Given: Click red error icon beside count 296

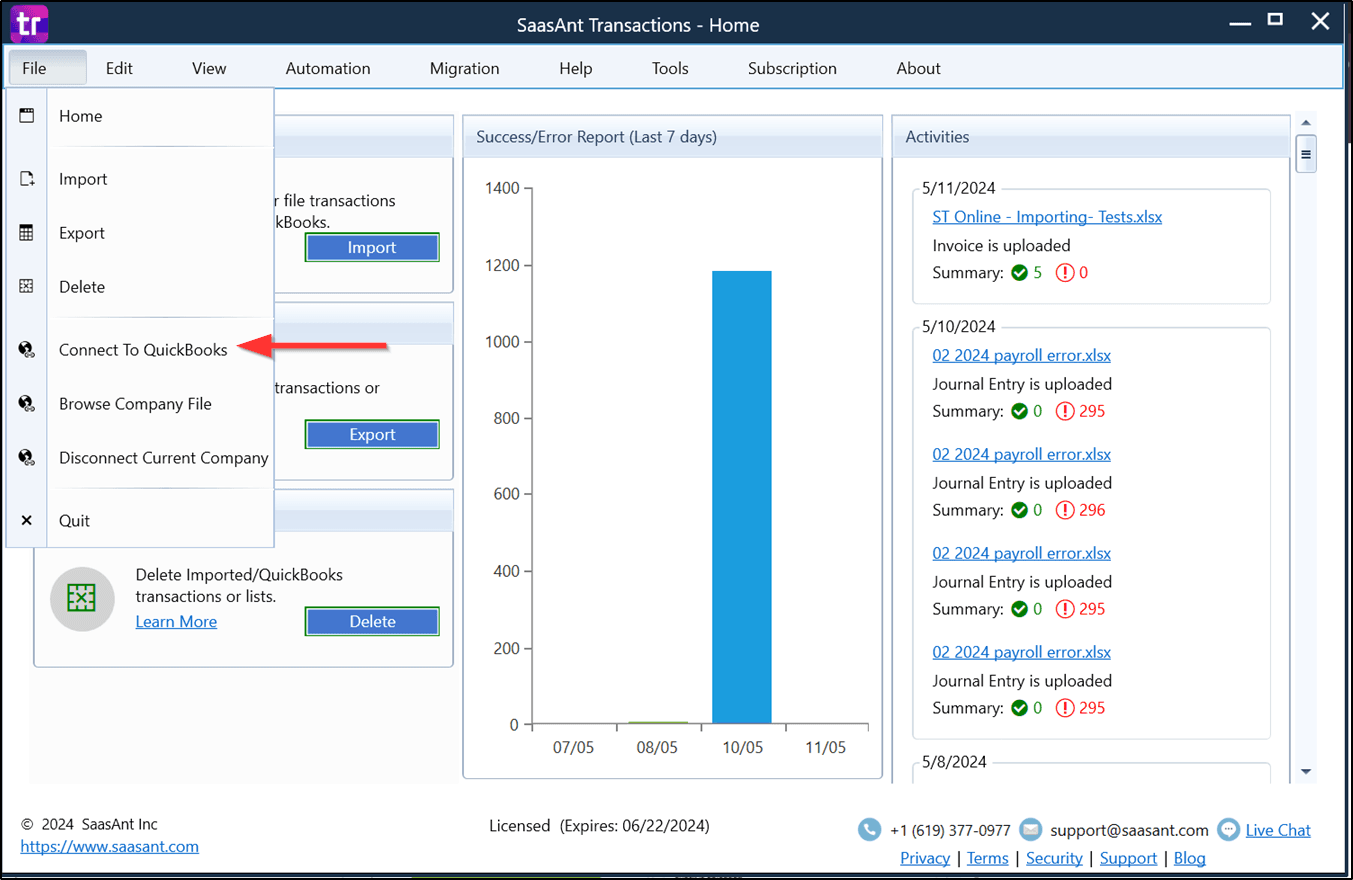Looking at the screenshot, I should coord(1065,510).
